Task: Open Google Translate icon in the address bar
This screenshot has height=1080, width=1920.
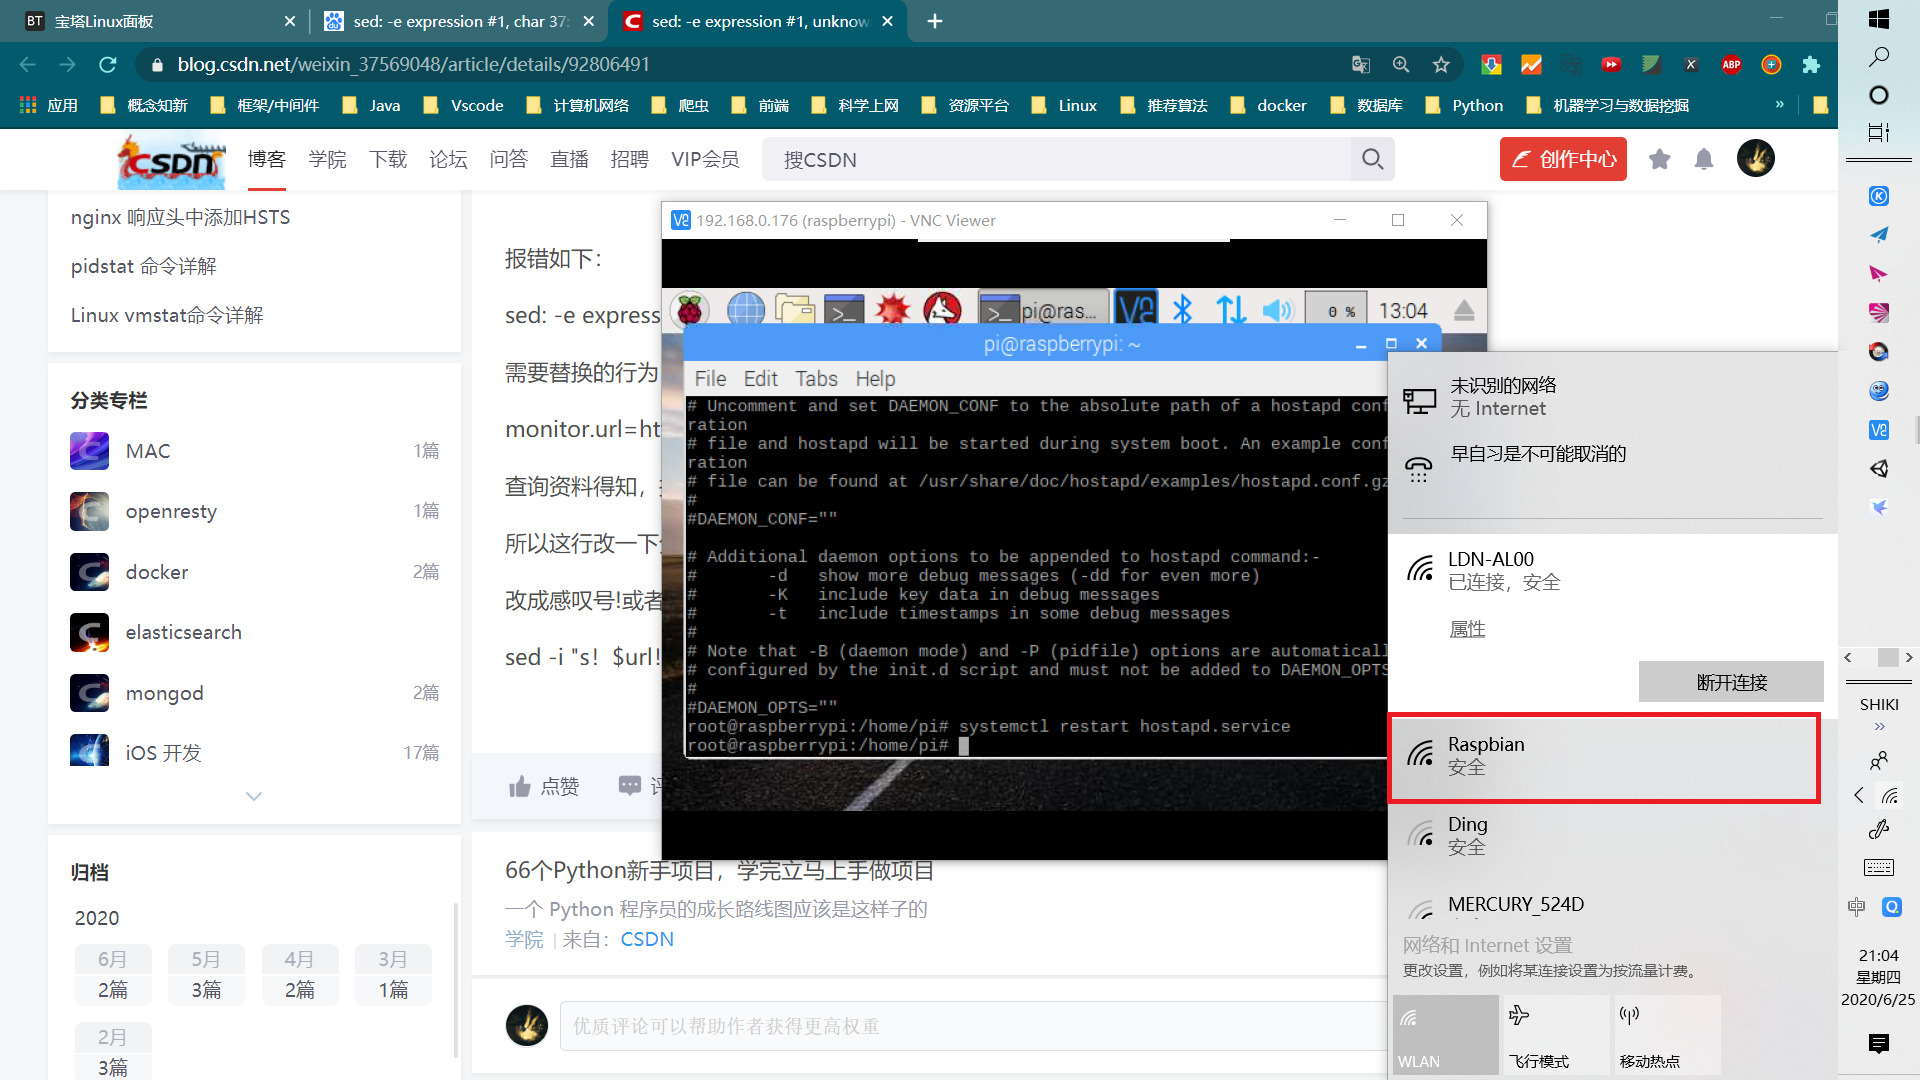Action: click(x=1360, y=63)
